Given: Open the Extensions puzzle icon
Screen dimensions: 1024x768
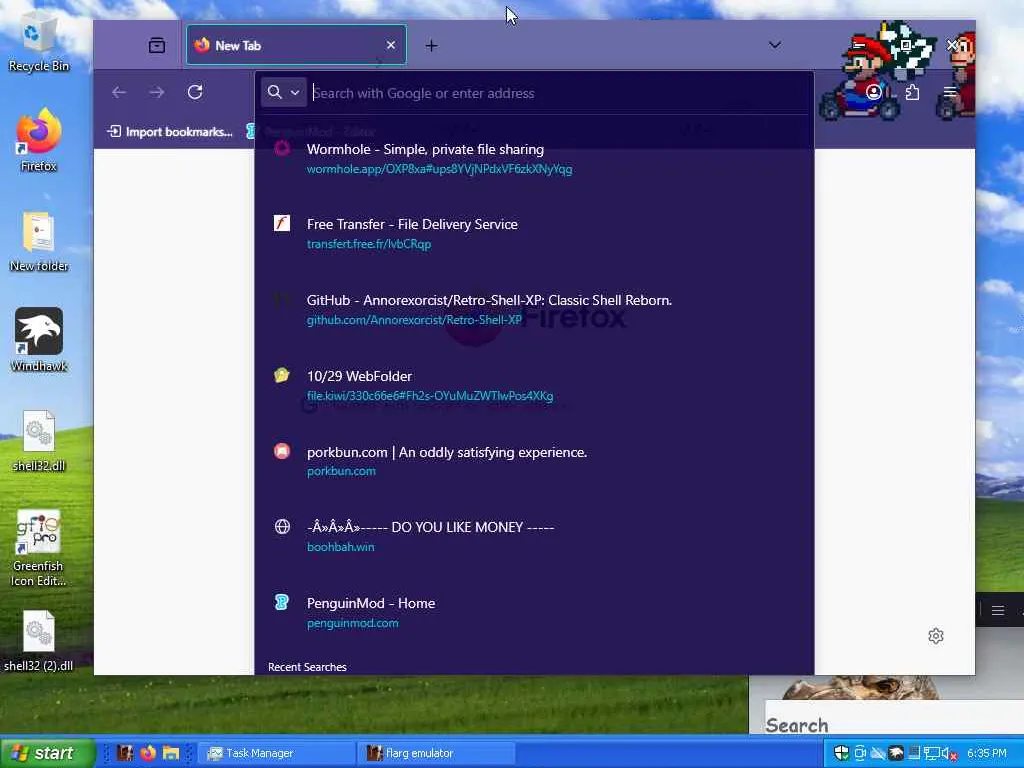Looking at the screenshot, I should coord(912,92).
